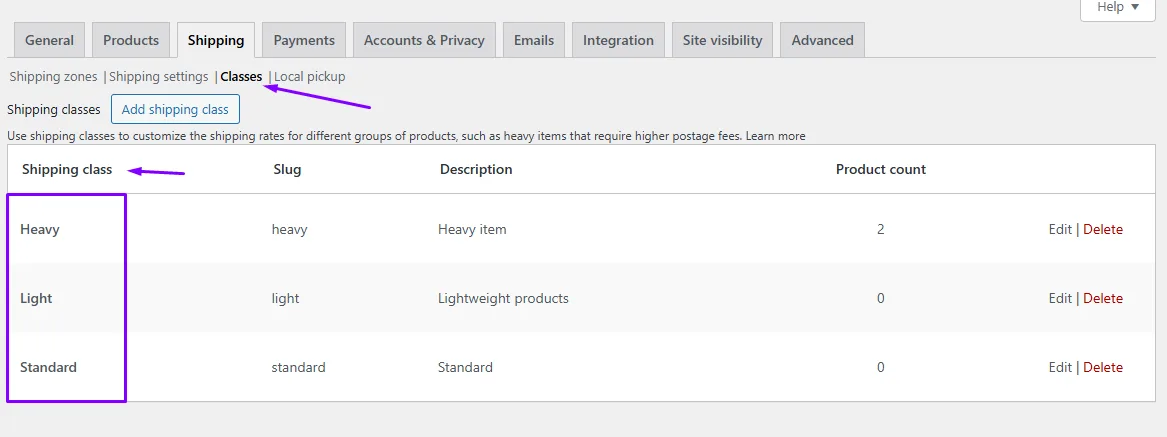1167x437 pixels.
Task: Follow the Learn more link
Action: coord(776,136)
